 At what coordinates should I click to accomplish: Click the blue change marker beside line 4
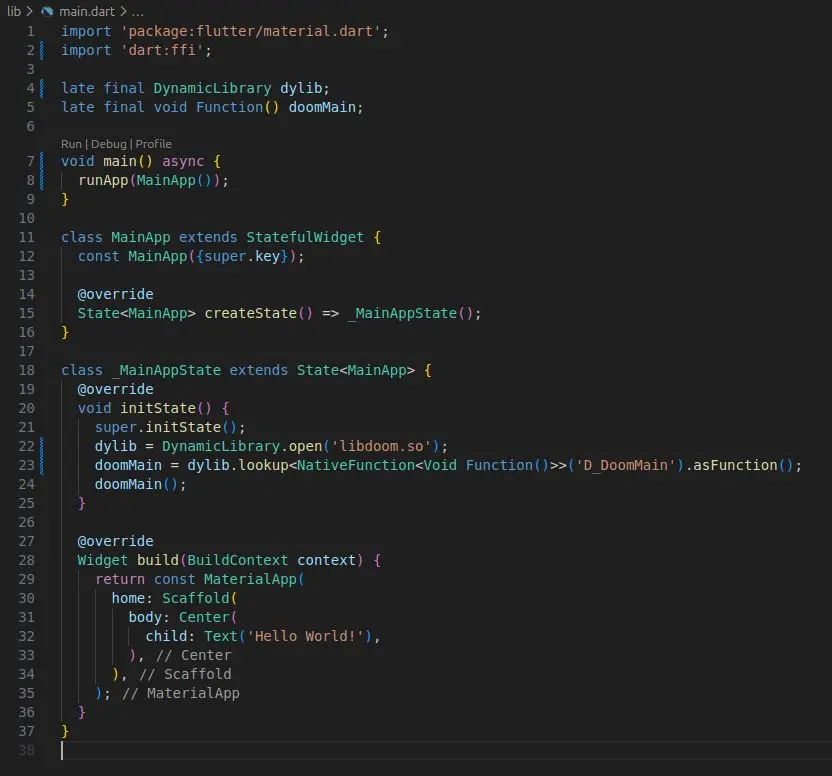[x=43, y=88]
